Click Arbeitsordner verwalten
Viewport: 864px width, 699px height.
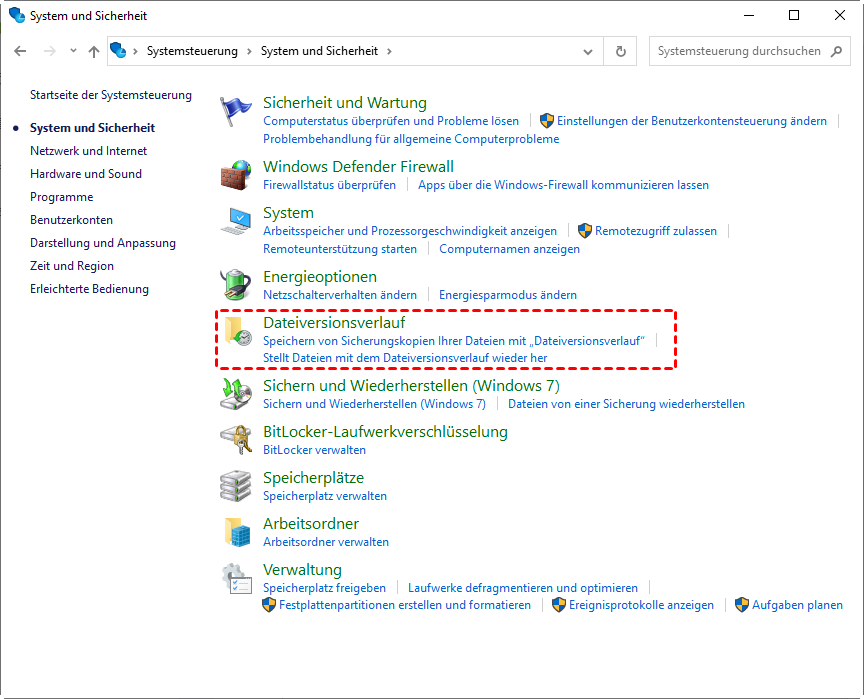point(326,542)
